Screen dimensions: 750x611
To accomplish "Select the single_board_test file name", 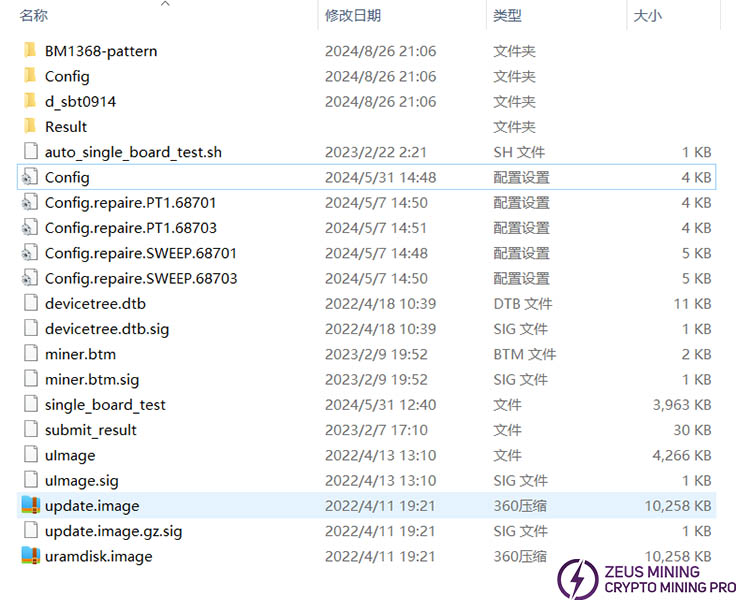I will coord(105,405).
